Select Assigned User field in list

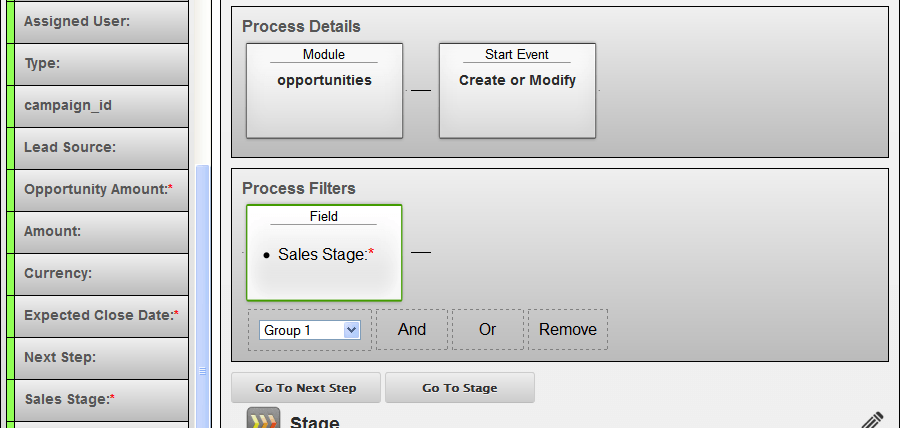point(101,22)
